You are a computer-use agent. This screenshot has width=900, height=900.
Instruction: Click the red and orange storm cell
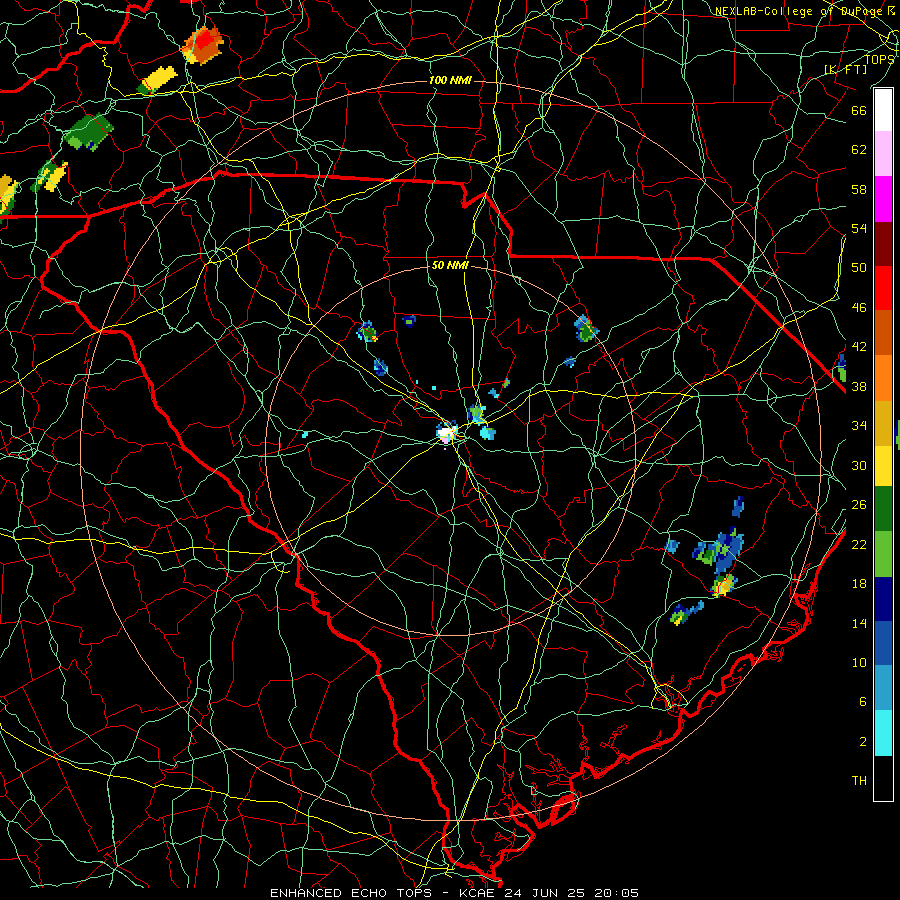point(203,44)
